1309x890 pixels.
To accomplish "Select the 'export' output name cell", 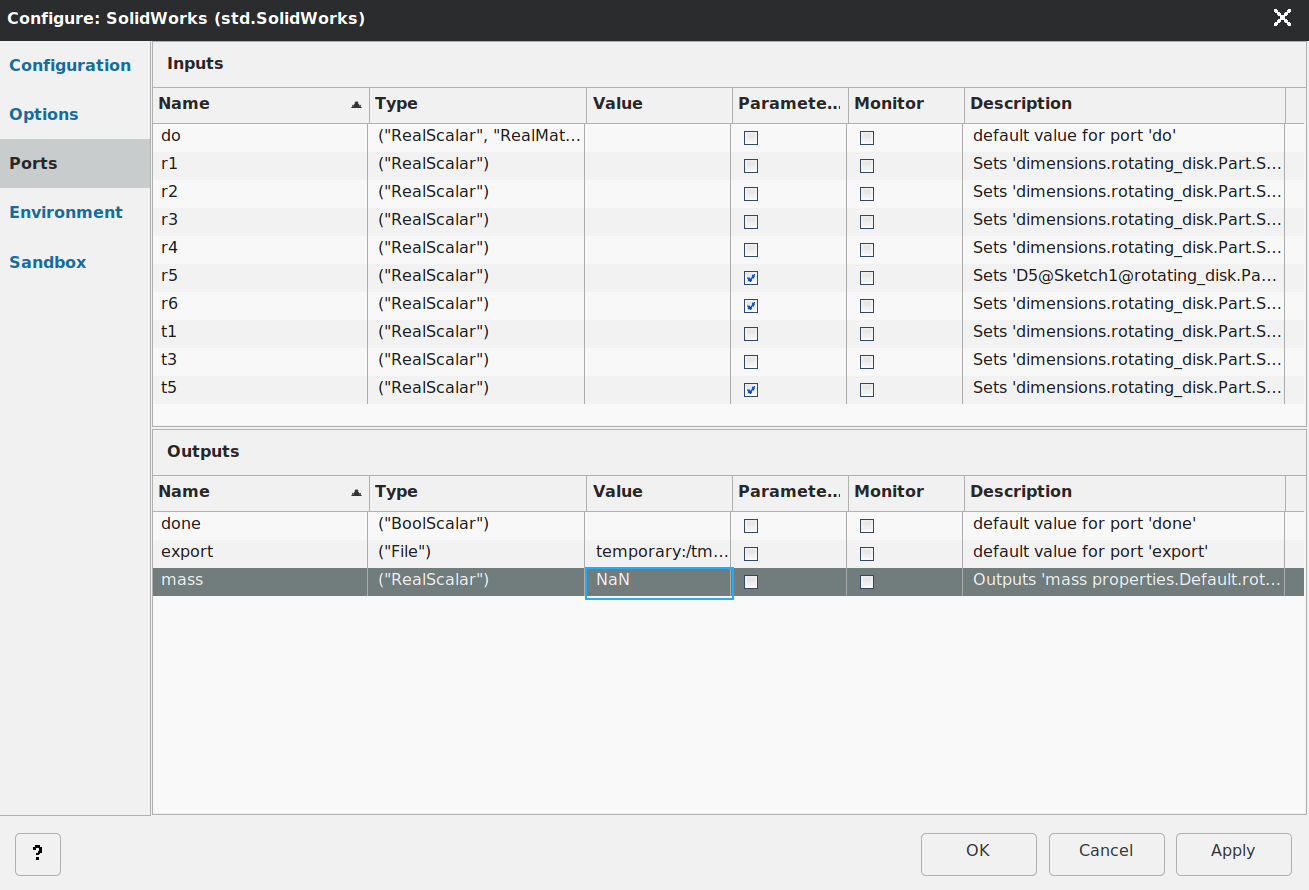I will coord(260,552).
